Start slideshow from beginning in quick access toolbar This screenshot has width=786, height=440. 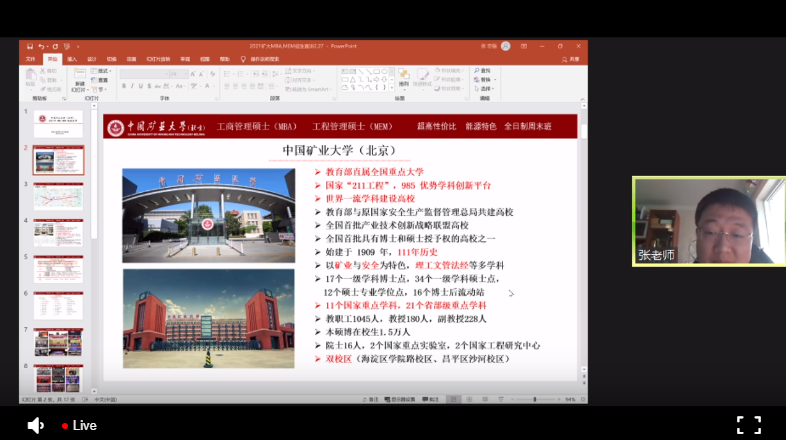click(x=67, y=46)
